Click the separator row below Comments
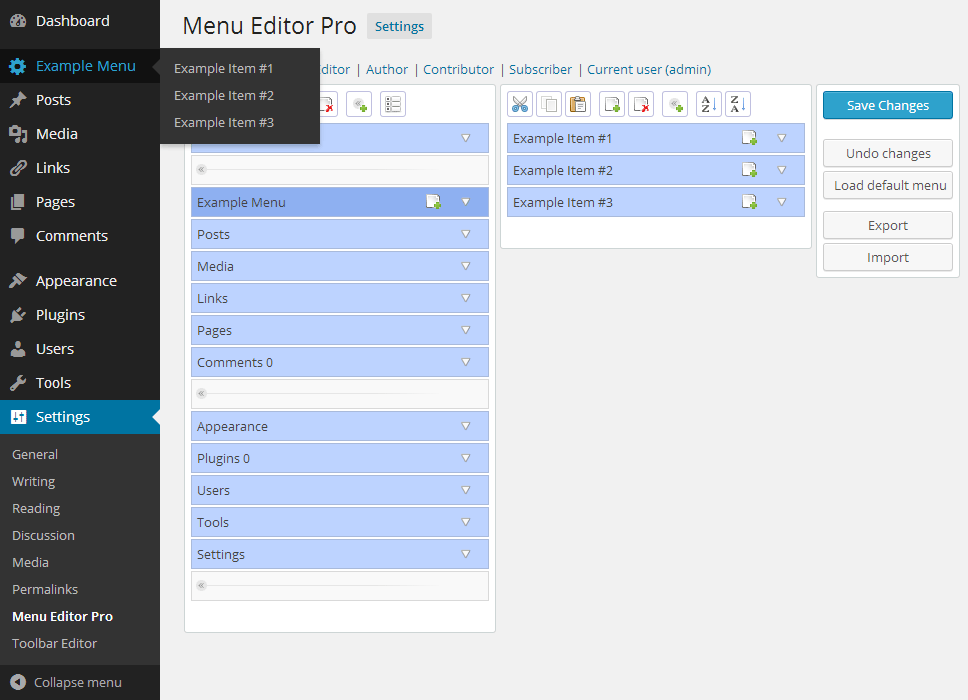The image size is (968, 700). [340, 394]
